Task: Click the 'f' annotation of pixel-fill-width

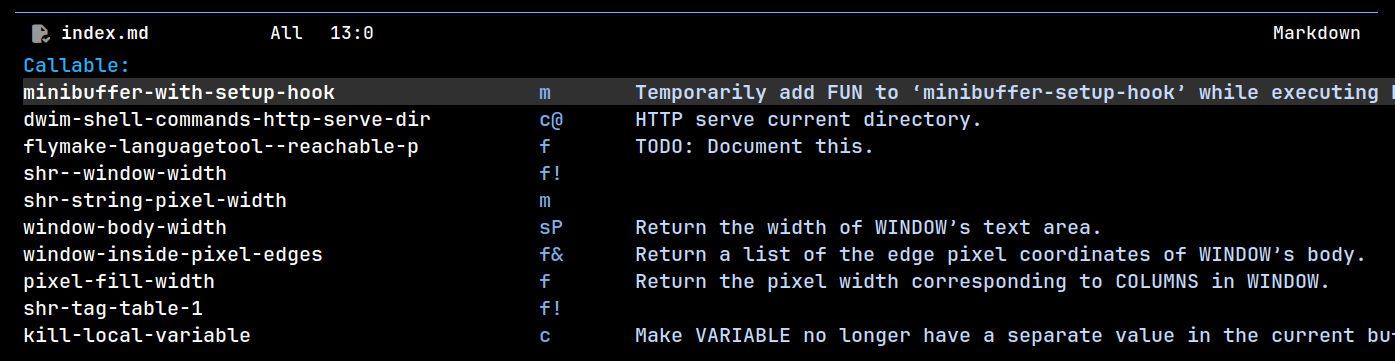Action: point(545,282)
